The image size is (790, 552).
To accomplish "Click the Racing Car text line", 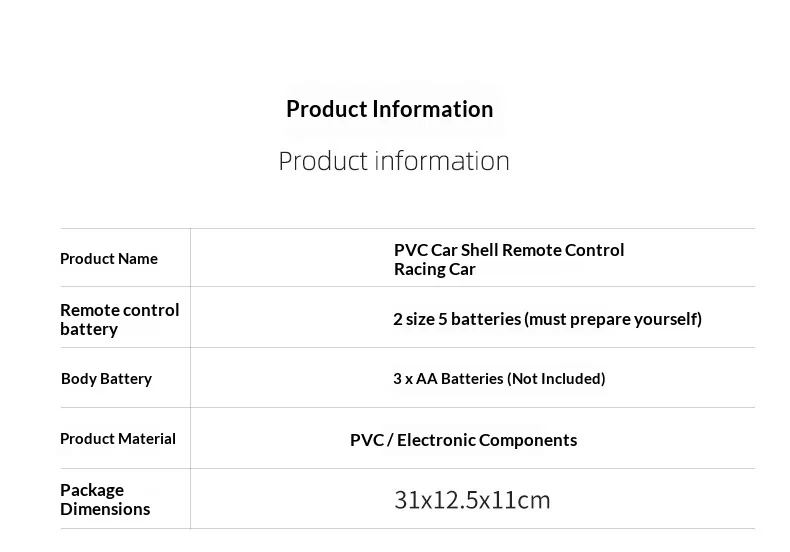I will point(434,269).
